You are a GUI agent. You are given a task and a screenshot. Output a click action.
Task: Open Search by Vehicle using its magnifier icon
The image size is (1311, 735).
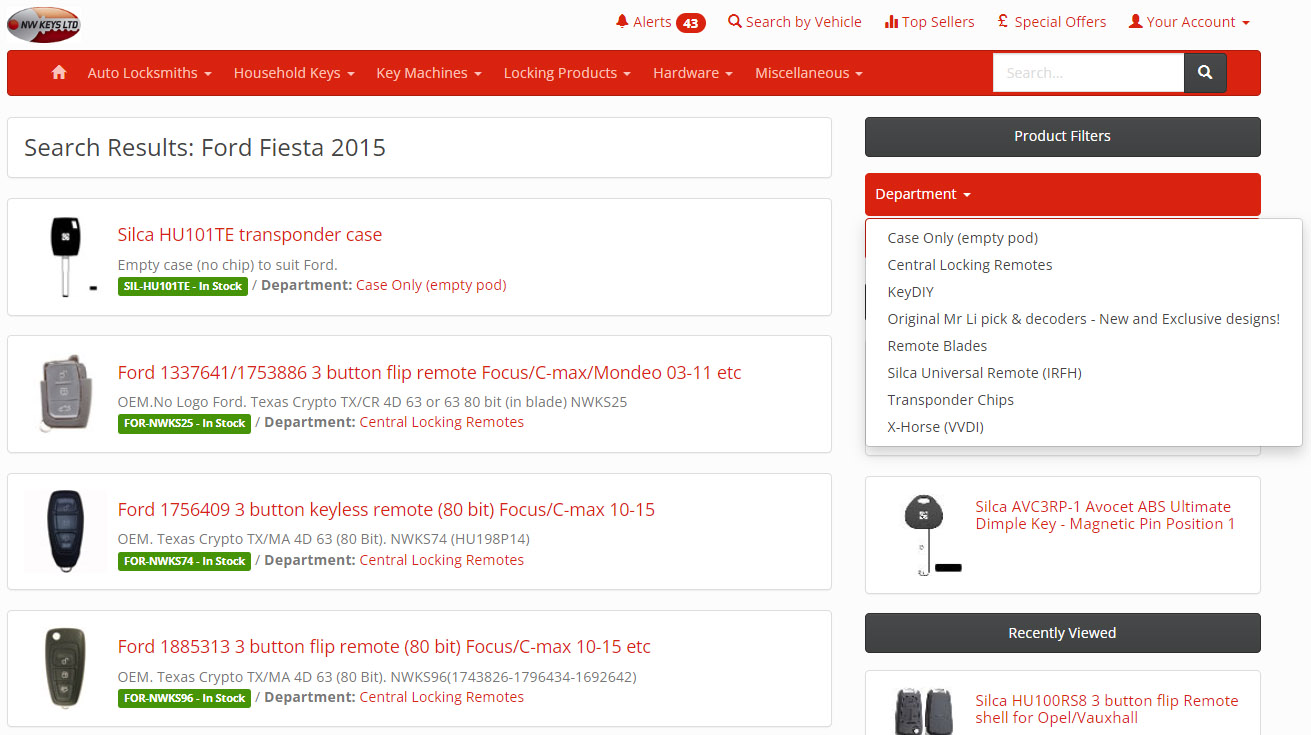(733, 21)
